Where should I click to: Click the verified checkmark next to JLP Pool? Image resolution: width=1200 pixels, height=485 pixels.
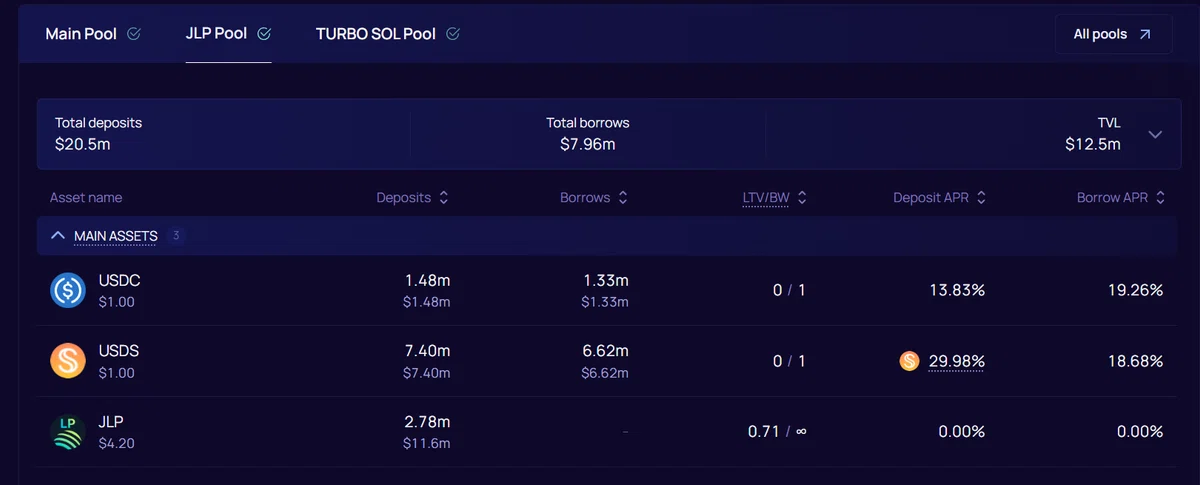tap(264, 34)
